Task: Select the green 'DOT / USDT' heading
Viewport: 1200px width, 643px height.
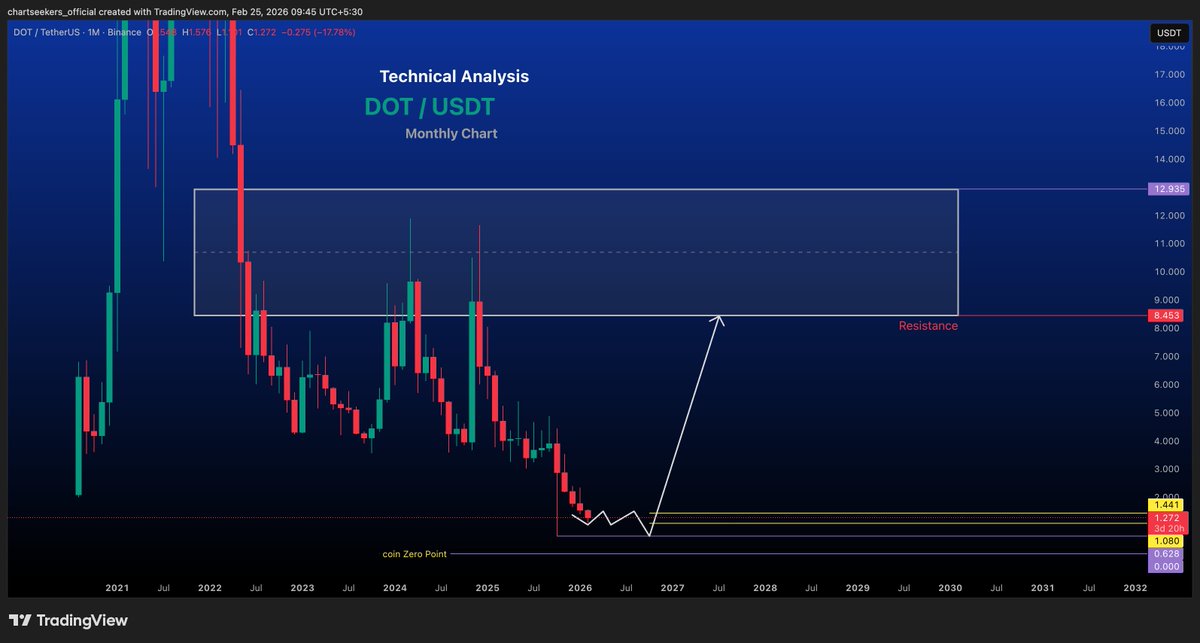Action: pyautogui.click(x=429, y=107)
